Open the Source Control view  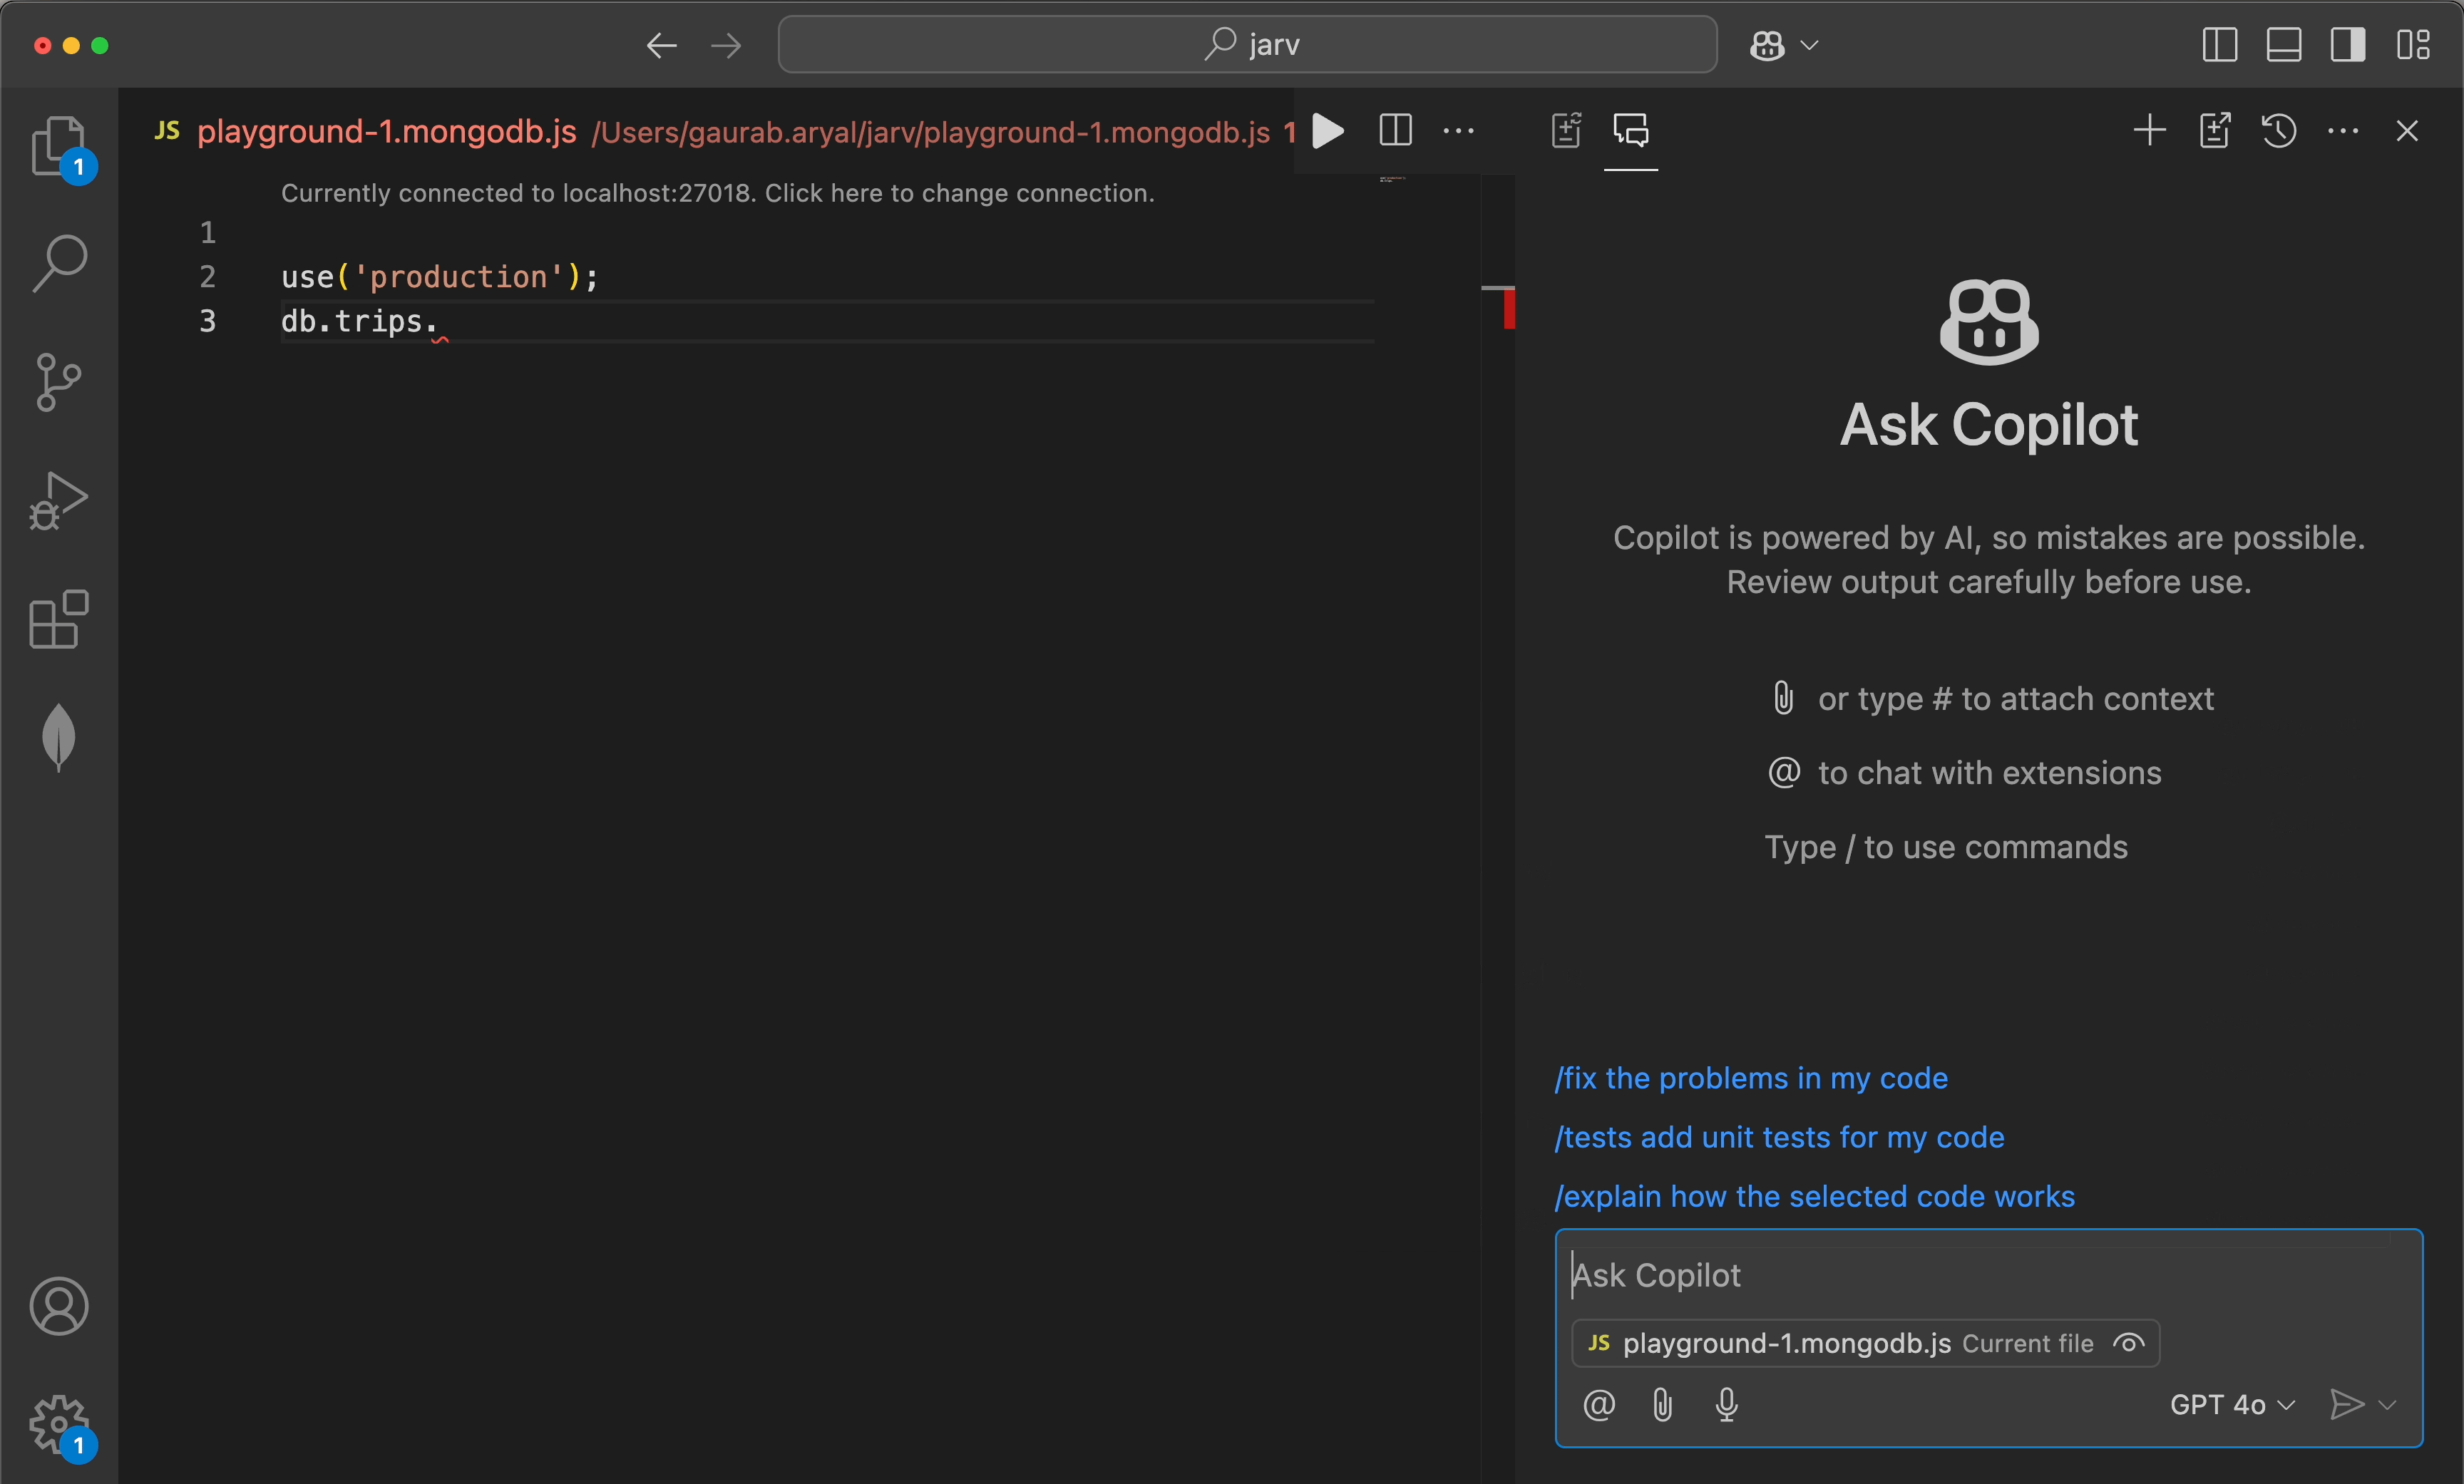(x=59, y=382)
